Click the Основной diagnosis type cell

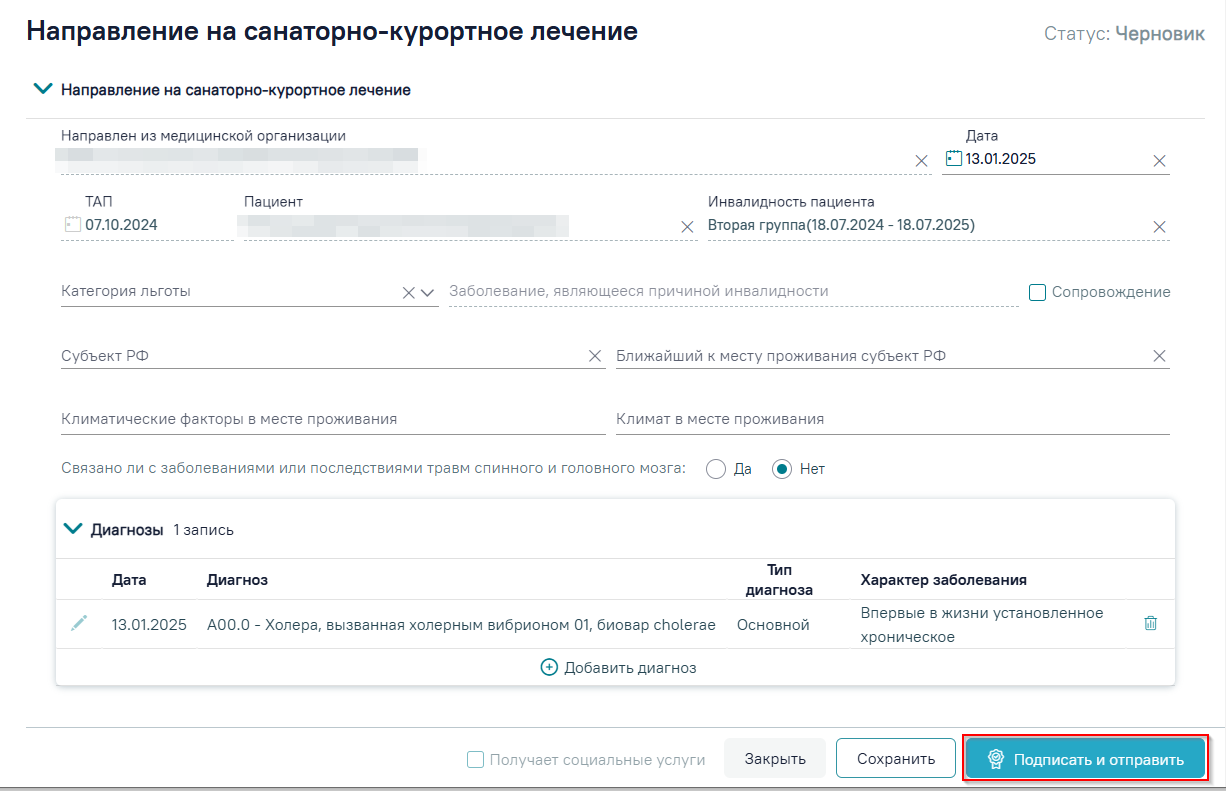pyautogui.click(x=773, y=625)
